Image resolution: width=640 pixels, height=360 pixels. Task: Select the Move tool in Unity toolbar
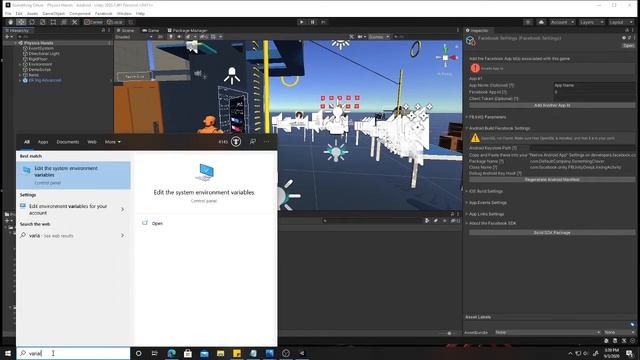(21, 22)
